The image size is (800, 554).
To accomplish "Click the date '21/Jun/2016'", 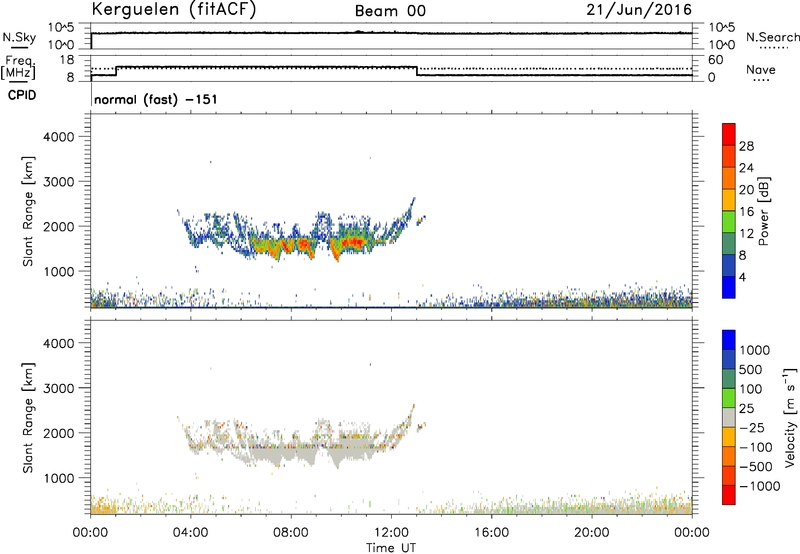I will [x=639, y=10].
